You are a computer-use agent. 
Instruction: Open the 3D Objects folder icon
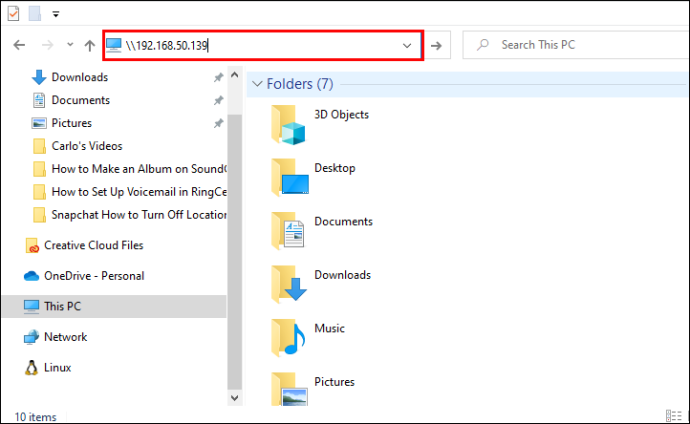pyautogui.click(x=289, y=125)
